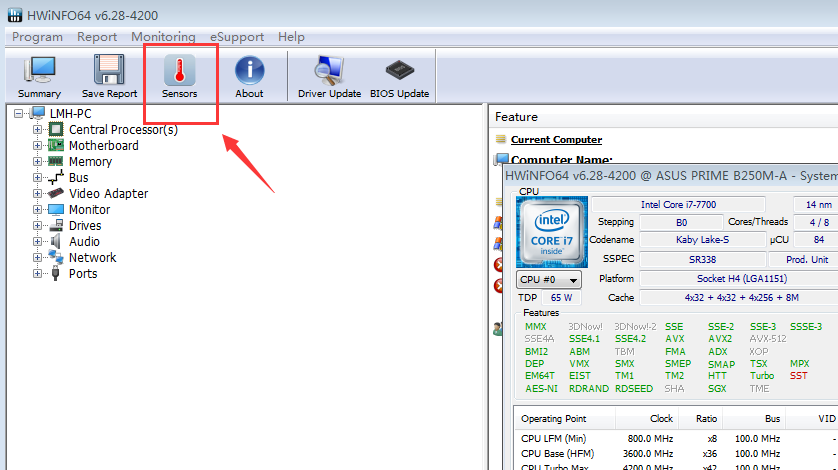Open the Help menu
Screen dimensions: 838x470
[291, 37]
